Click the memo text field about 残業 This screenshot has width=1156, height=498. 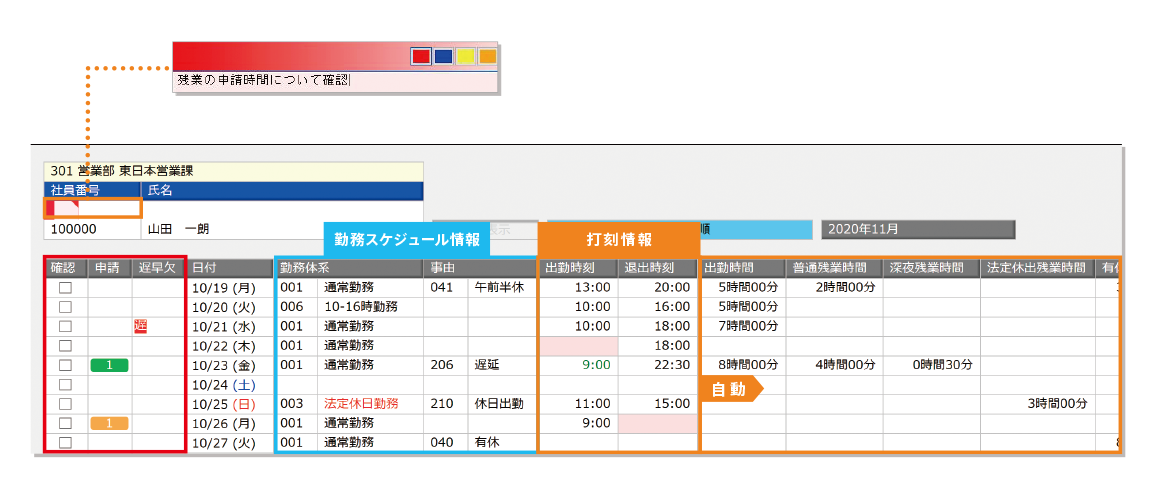335,80
